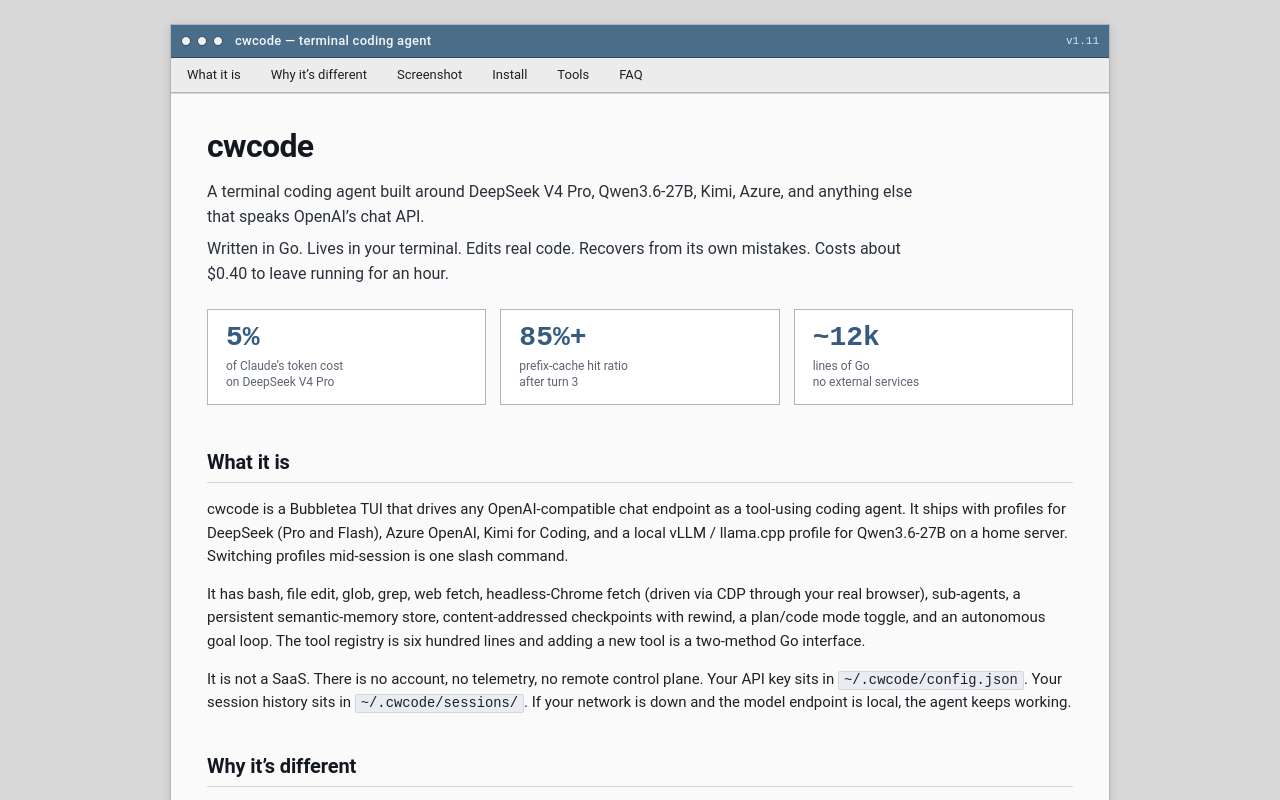Viewport: 1280px width, 800px height.
Task: Click paragraph starting 'cwcode is a Bubbletea TUI'
Action: pos(638,533)
